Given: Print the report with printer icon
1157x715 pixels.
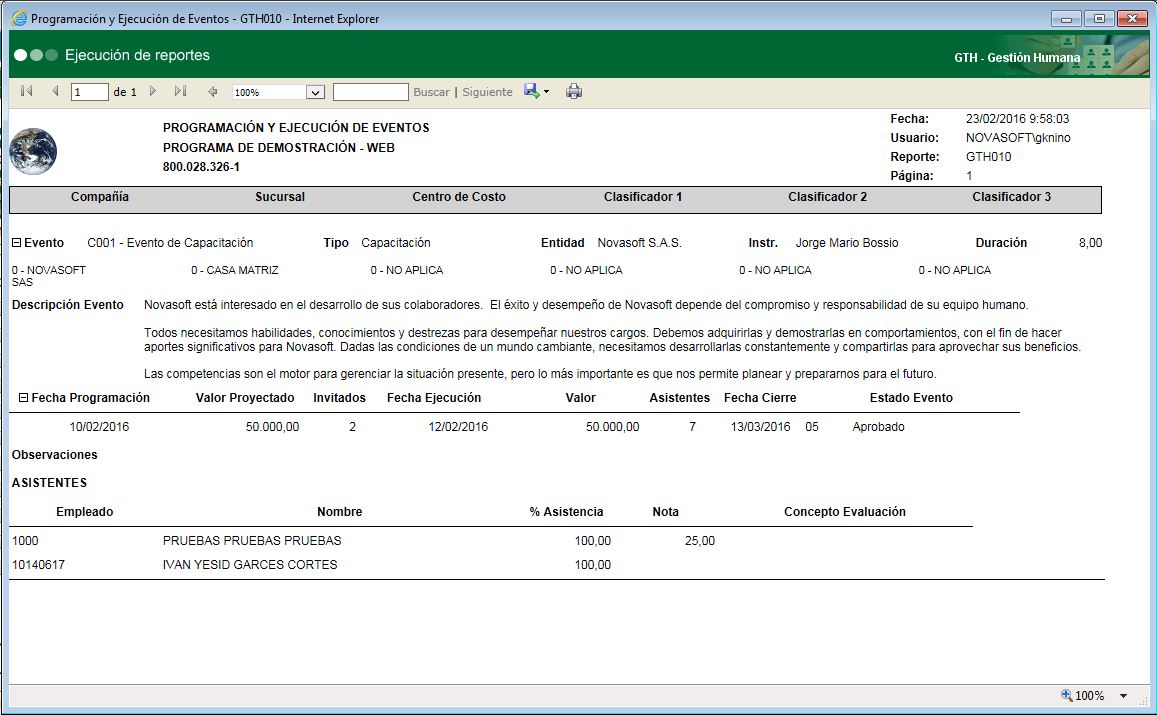Looking at the screenshot, I should [x=574, y=92].
